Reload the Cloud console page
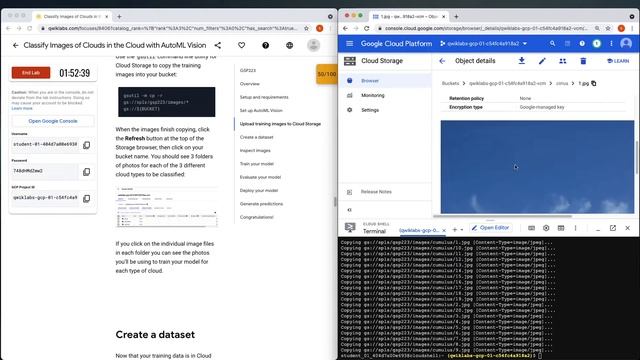Viewport: 640px width, 360px height. (367, 28)
